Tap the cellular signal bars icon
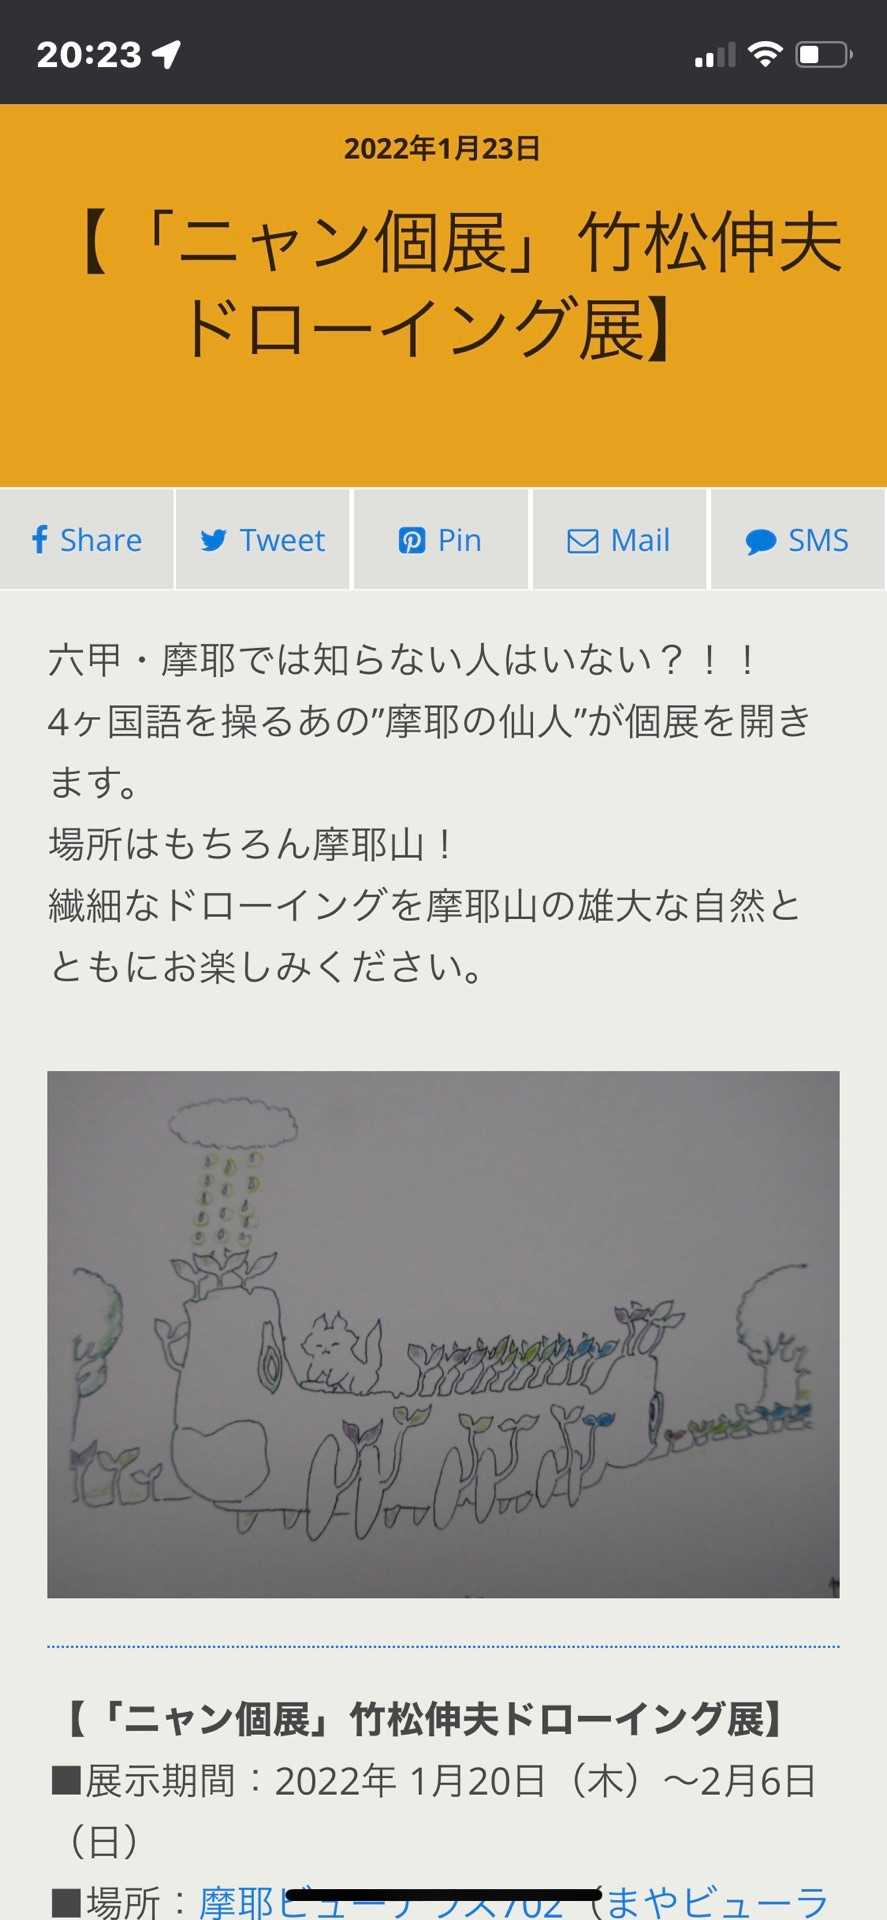 click(715, 55)
